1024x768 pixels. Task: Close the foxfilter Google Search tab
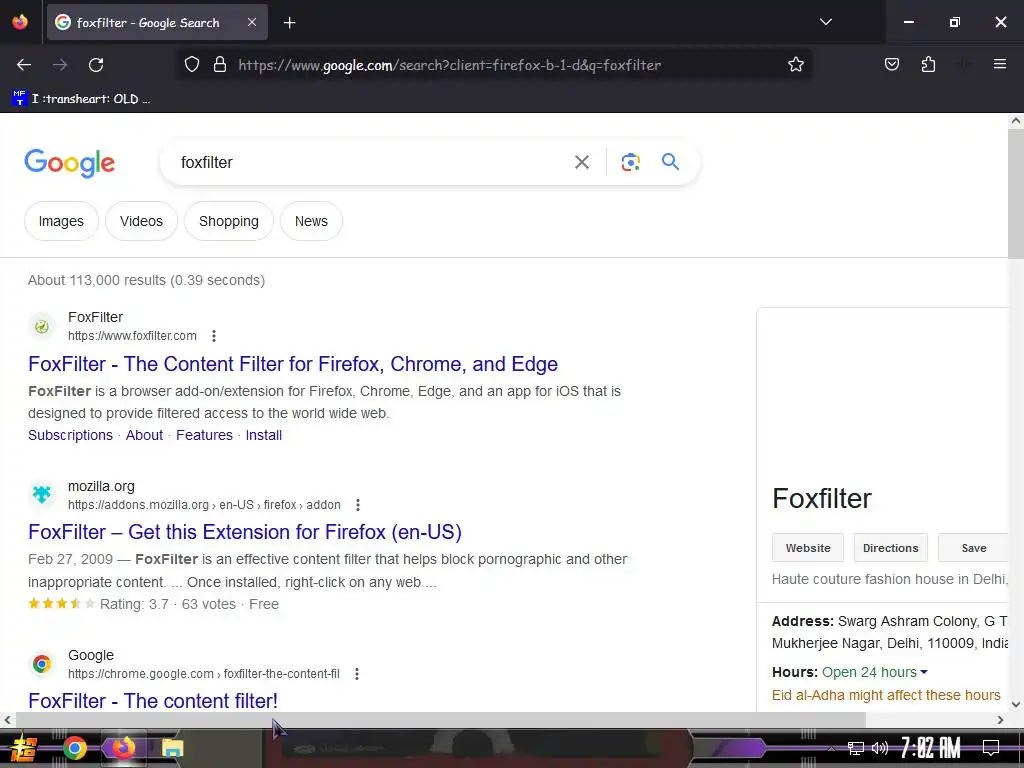[252, 22]
